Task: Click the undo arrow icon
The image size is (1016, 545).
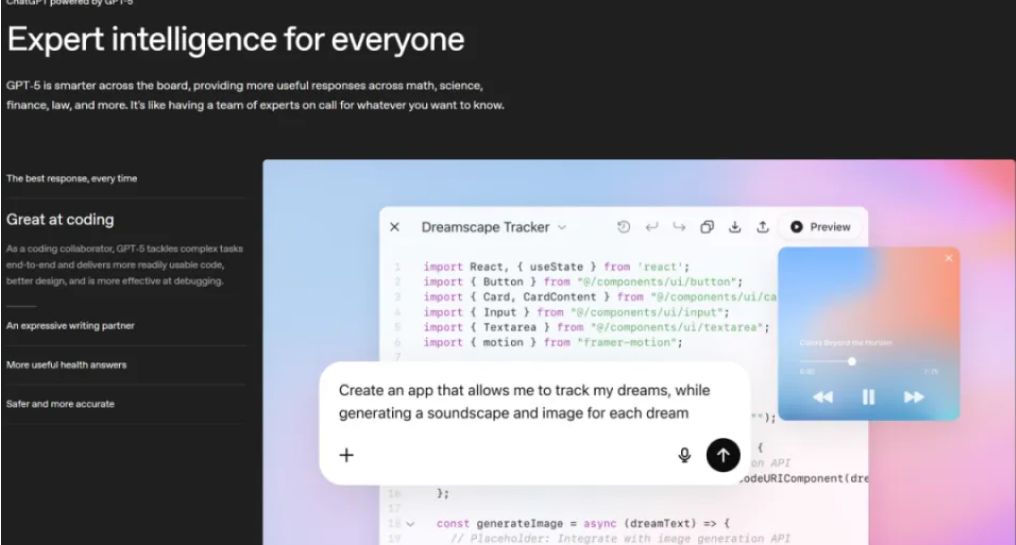Action: pos(651,227)
